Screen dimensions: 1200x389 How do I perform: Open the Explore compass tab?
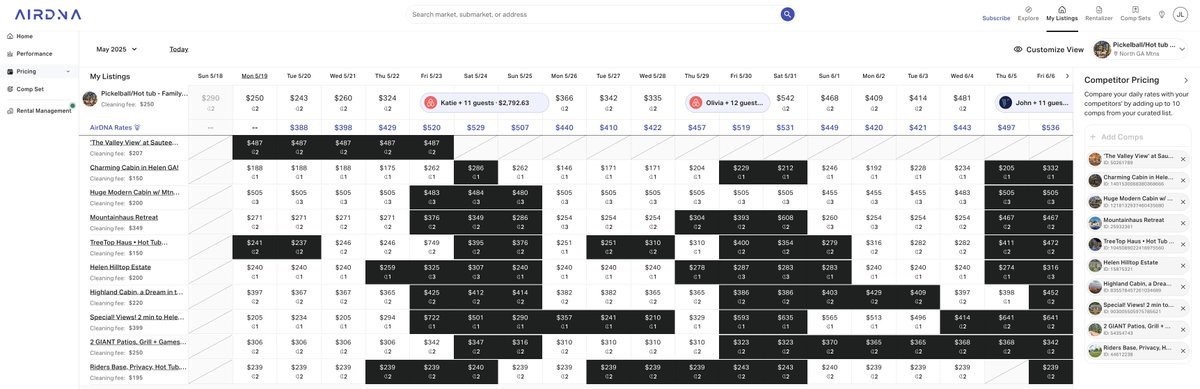point(1028,13)
